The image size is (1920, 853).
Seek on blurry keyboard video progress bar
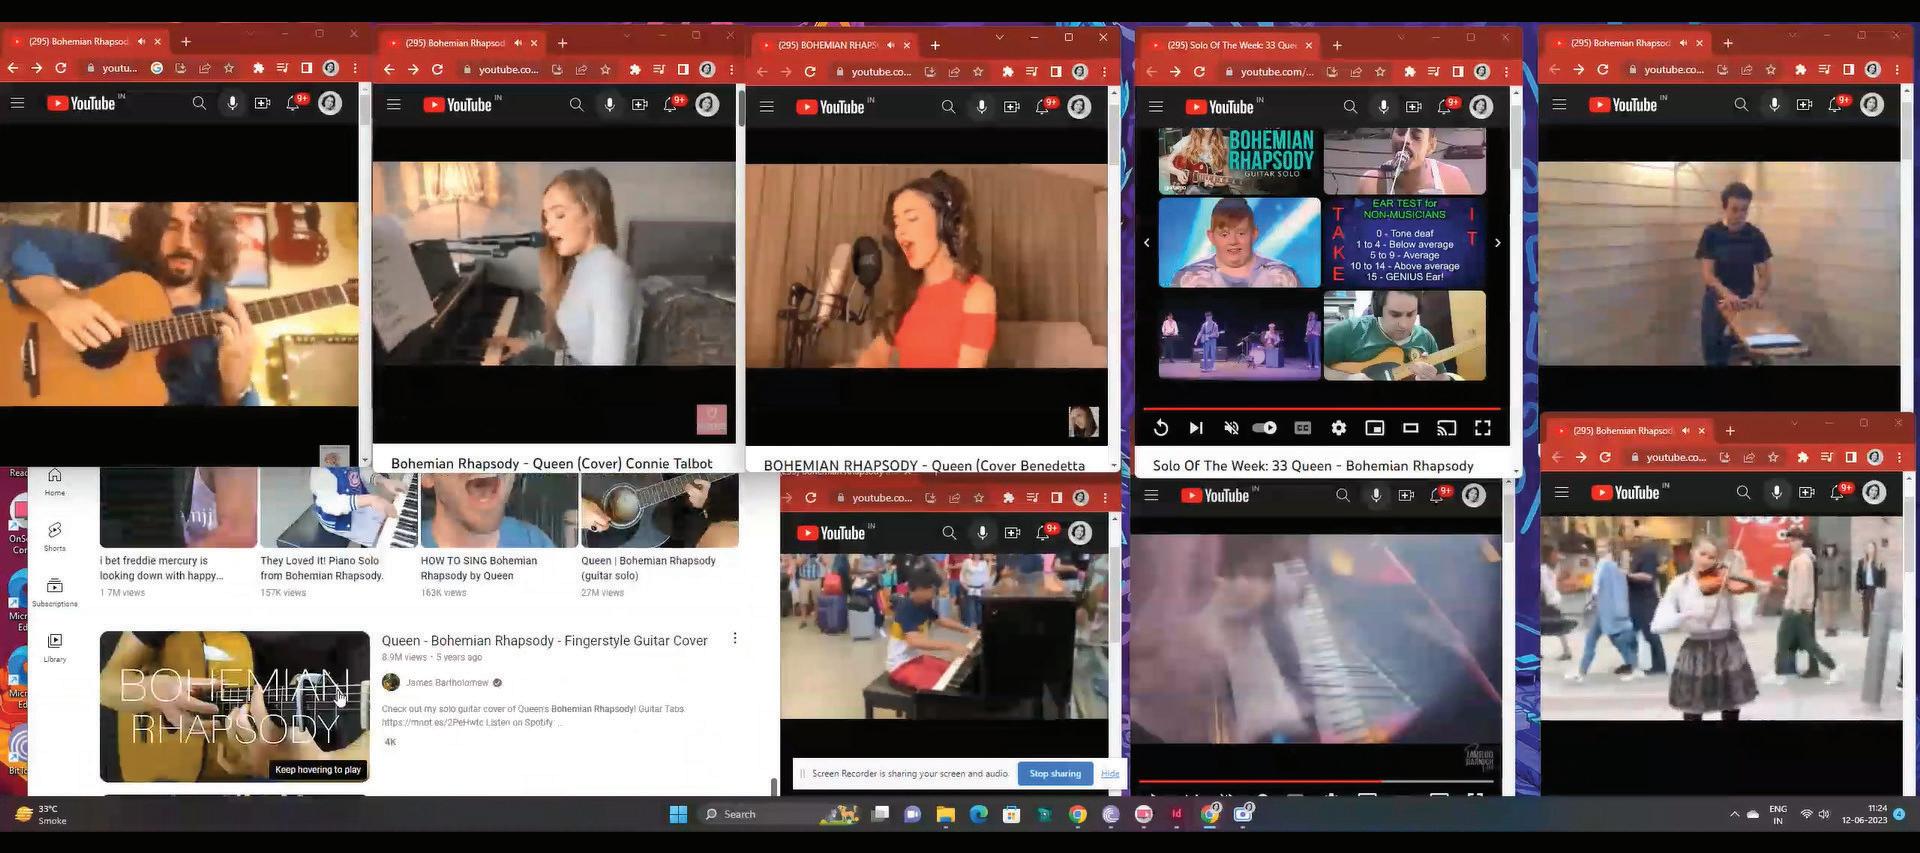[x=1316, y=781]
